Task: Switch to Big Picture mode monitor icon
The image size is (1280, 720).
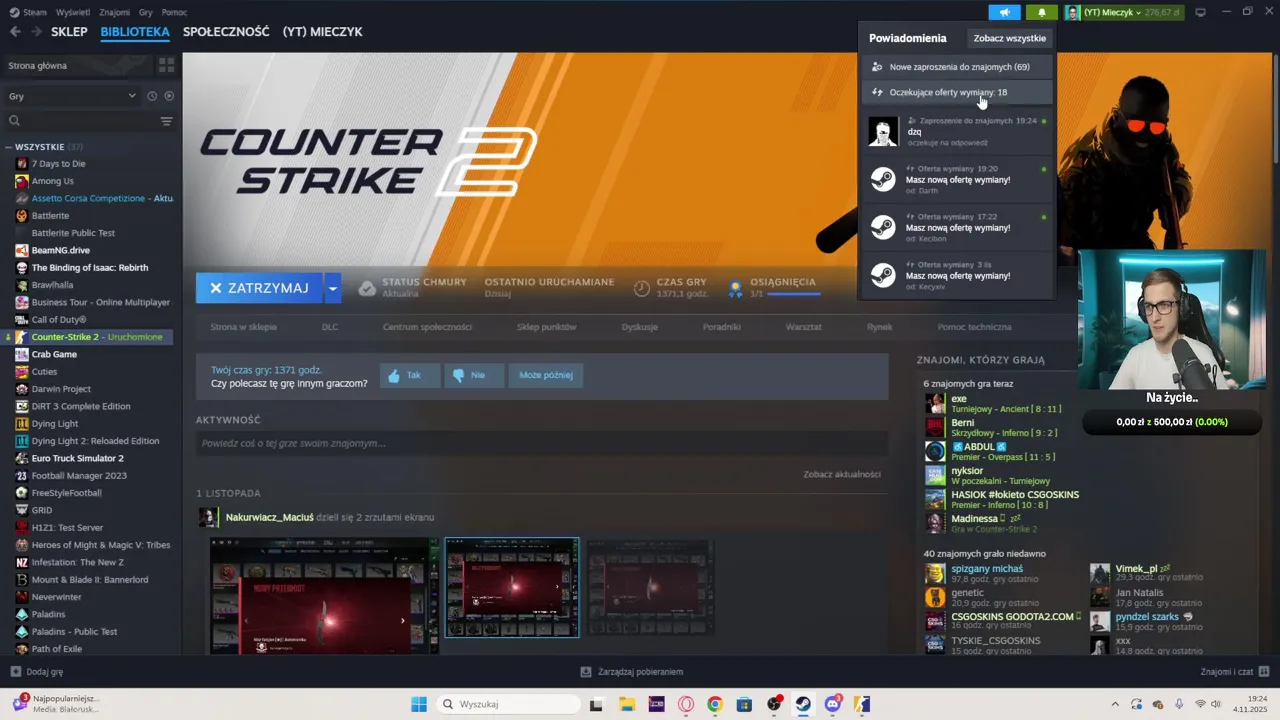Action: click(x=1200, y=12)
